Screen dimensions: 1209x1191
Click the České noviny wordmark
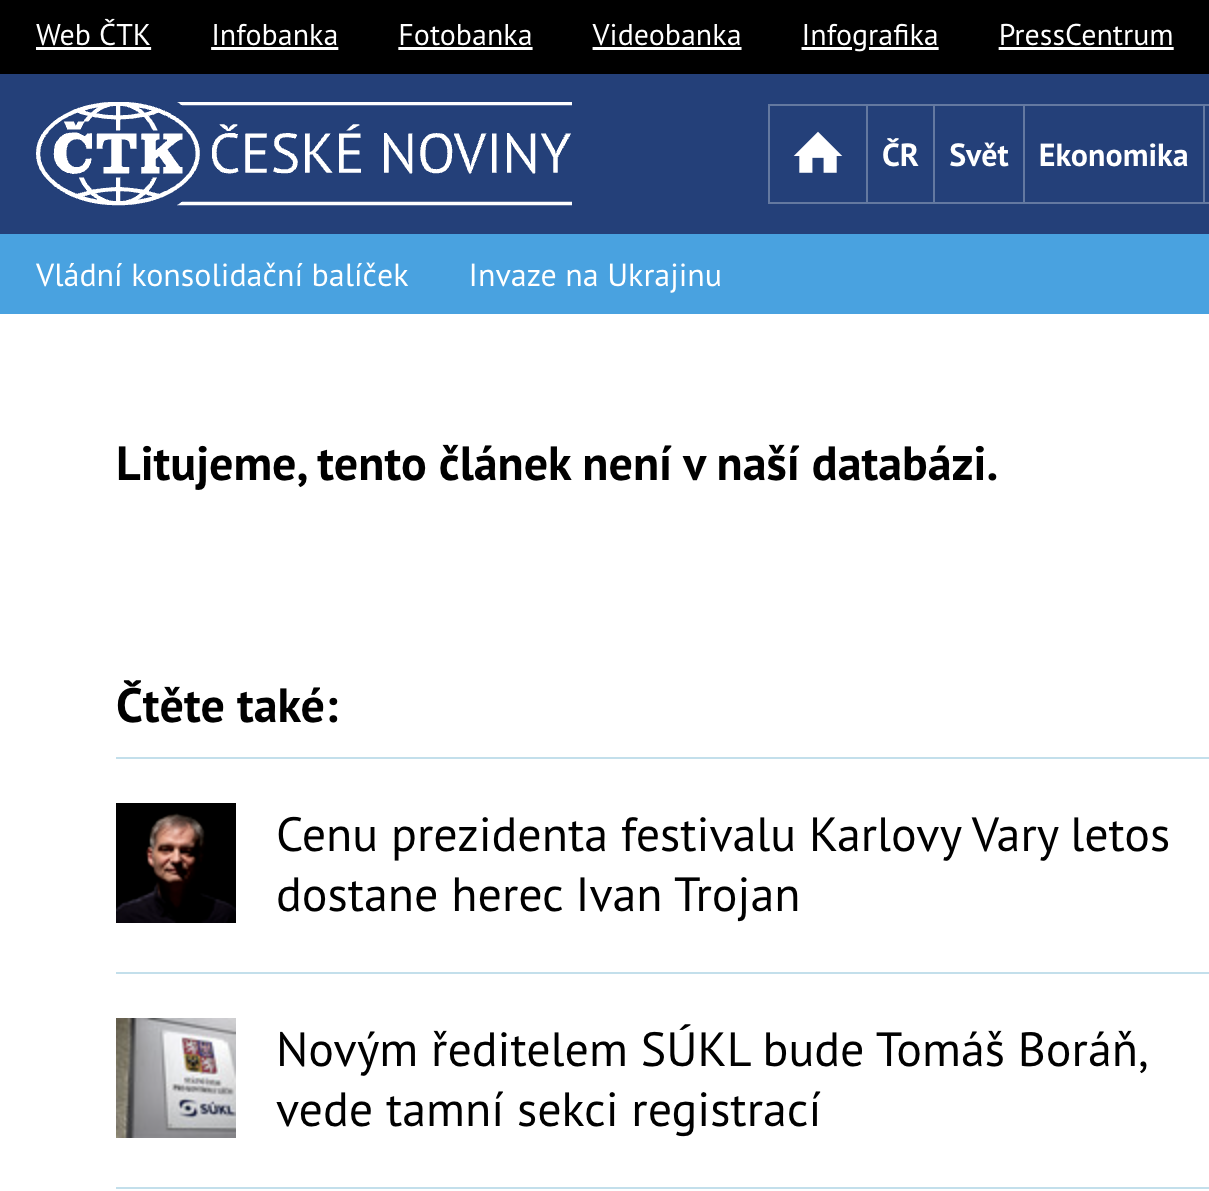(390, 154)
